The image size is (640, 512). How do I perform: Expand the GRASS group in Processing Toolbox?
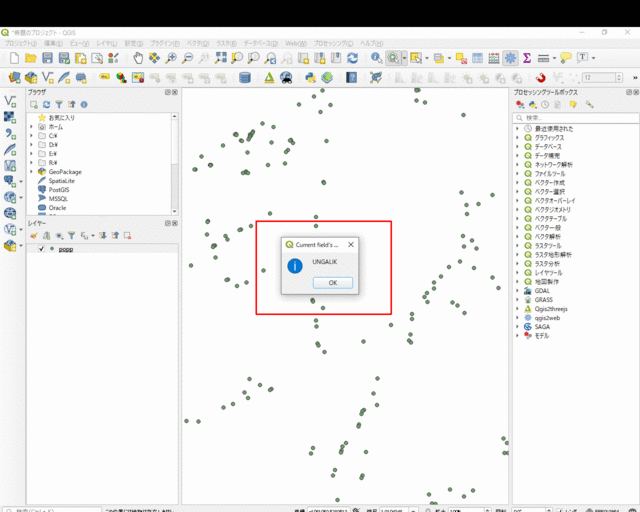518,300
